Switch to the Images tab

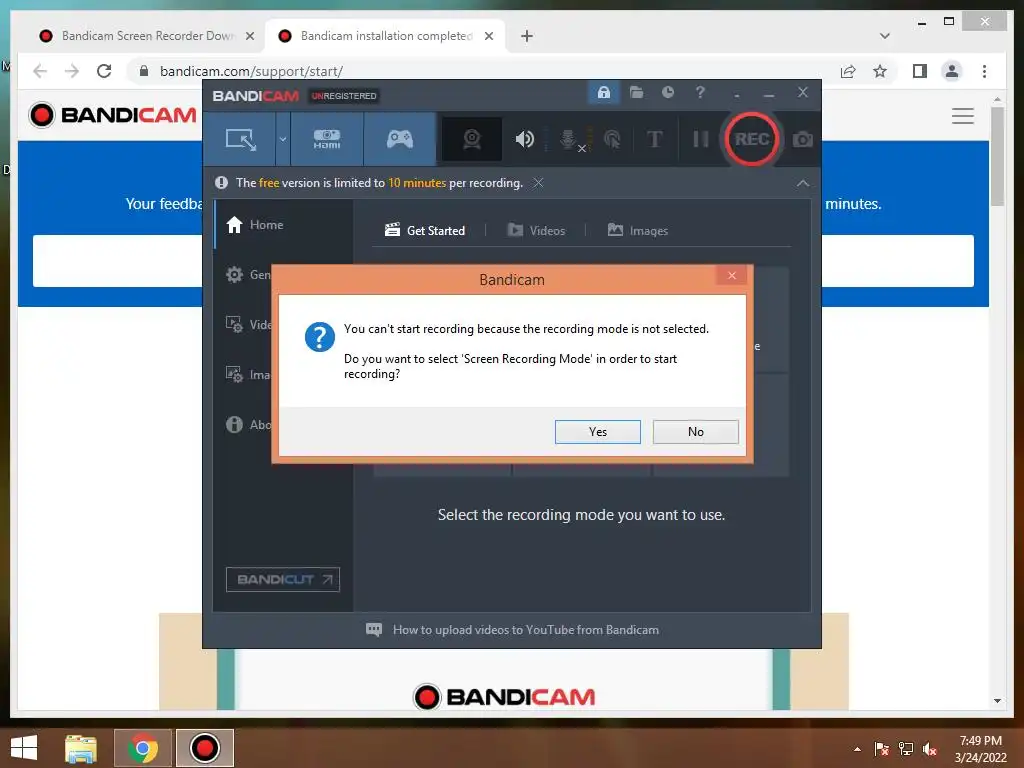click(637, 231)
